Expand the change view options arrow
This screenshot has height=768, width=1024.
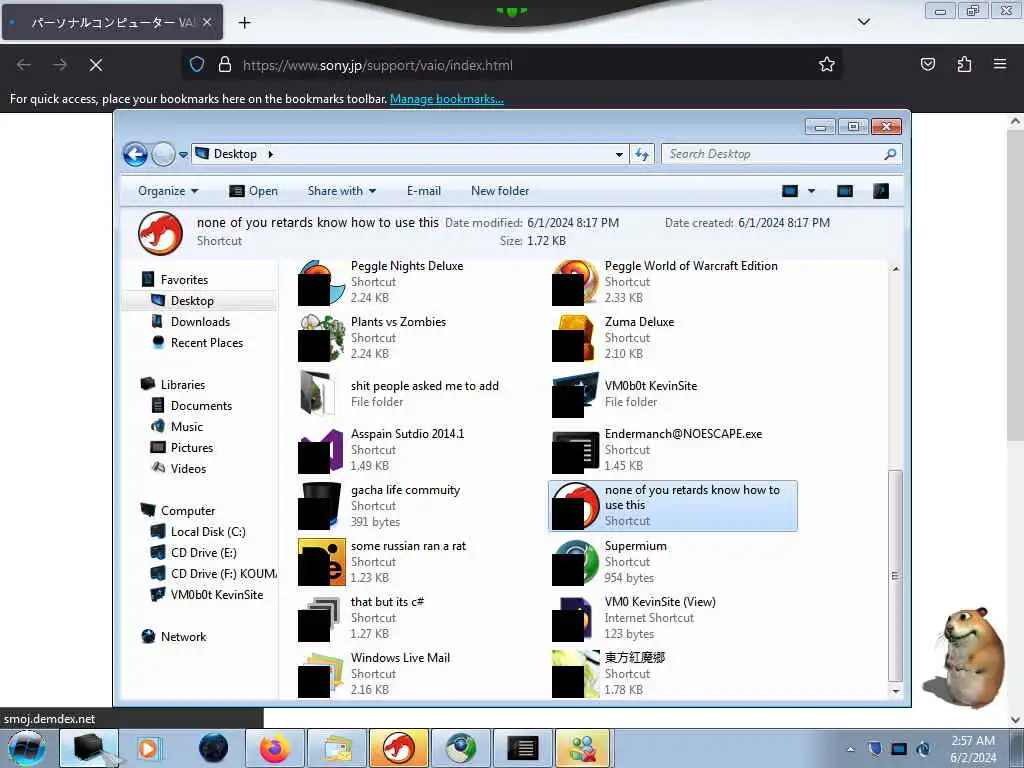811,191
